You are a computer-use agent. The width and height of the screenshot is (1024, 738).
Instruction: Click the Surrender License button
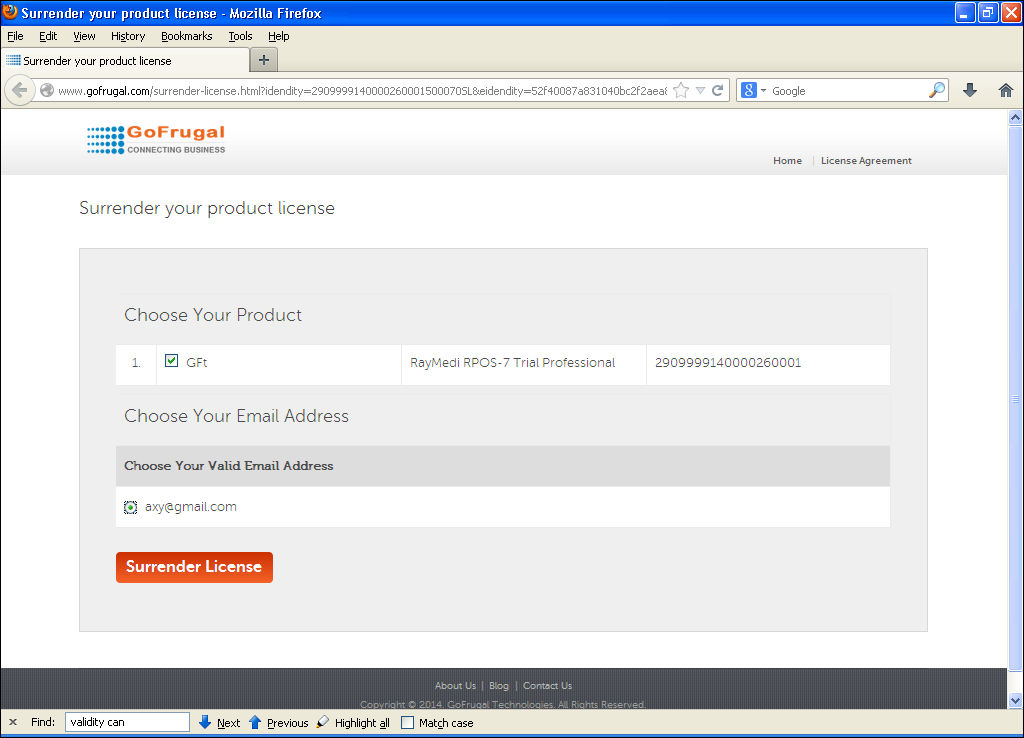[194, 567]
